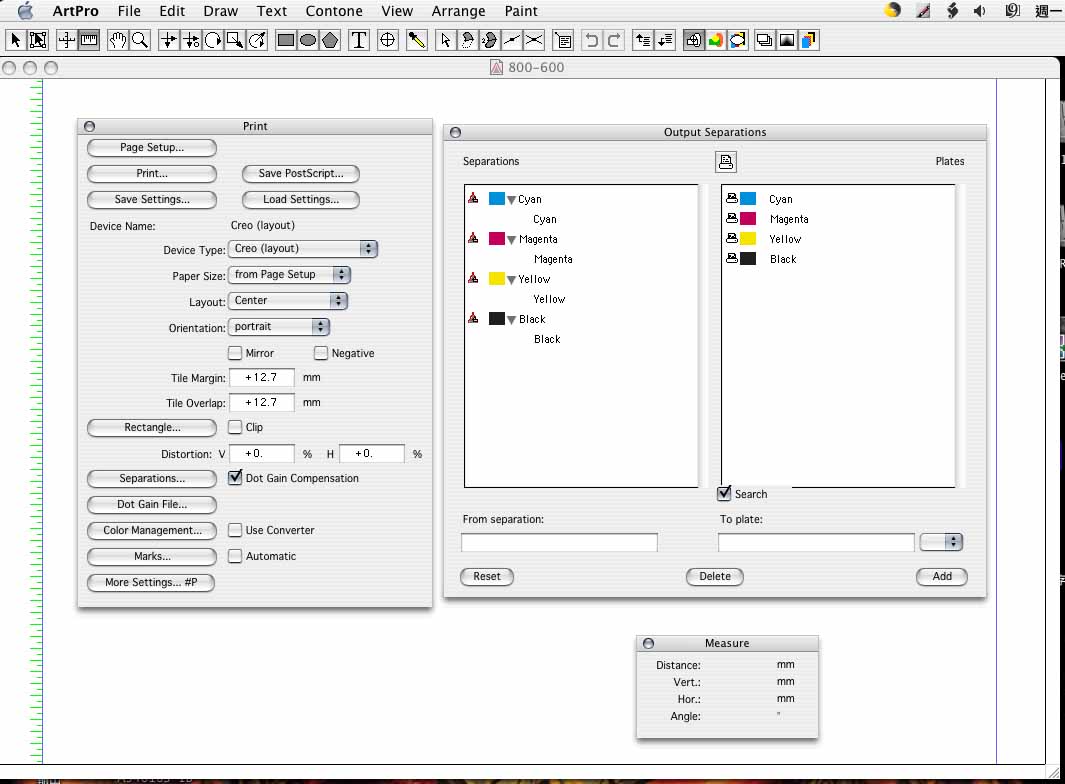Open the Orientation dropdown
The width and height of the screenshot is (1065, 784).
(x=279, y=327)
